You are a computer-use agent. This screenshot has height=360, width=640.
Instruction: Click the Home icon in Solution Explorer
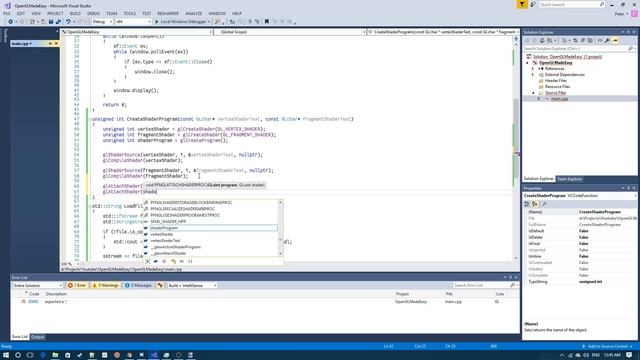[x=542, y=40]
